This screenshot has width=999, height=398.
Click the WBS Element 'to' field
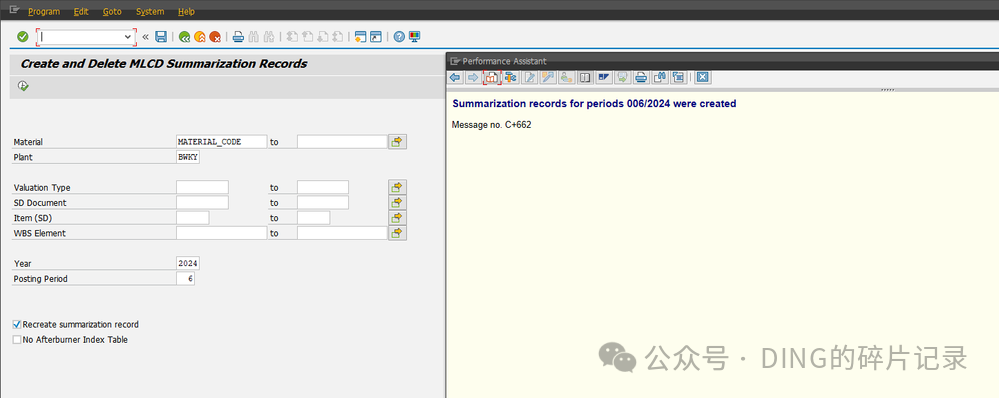(342, 233)
